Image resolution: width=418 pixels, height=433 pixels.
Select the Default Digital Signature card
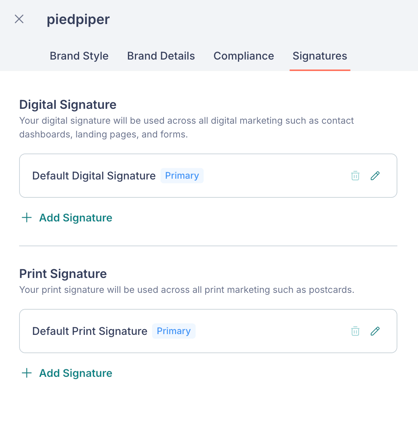[x=208, y=176]
